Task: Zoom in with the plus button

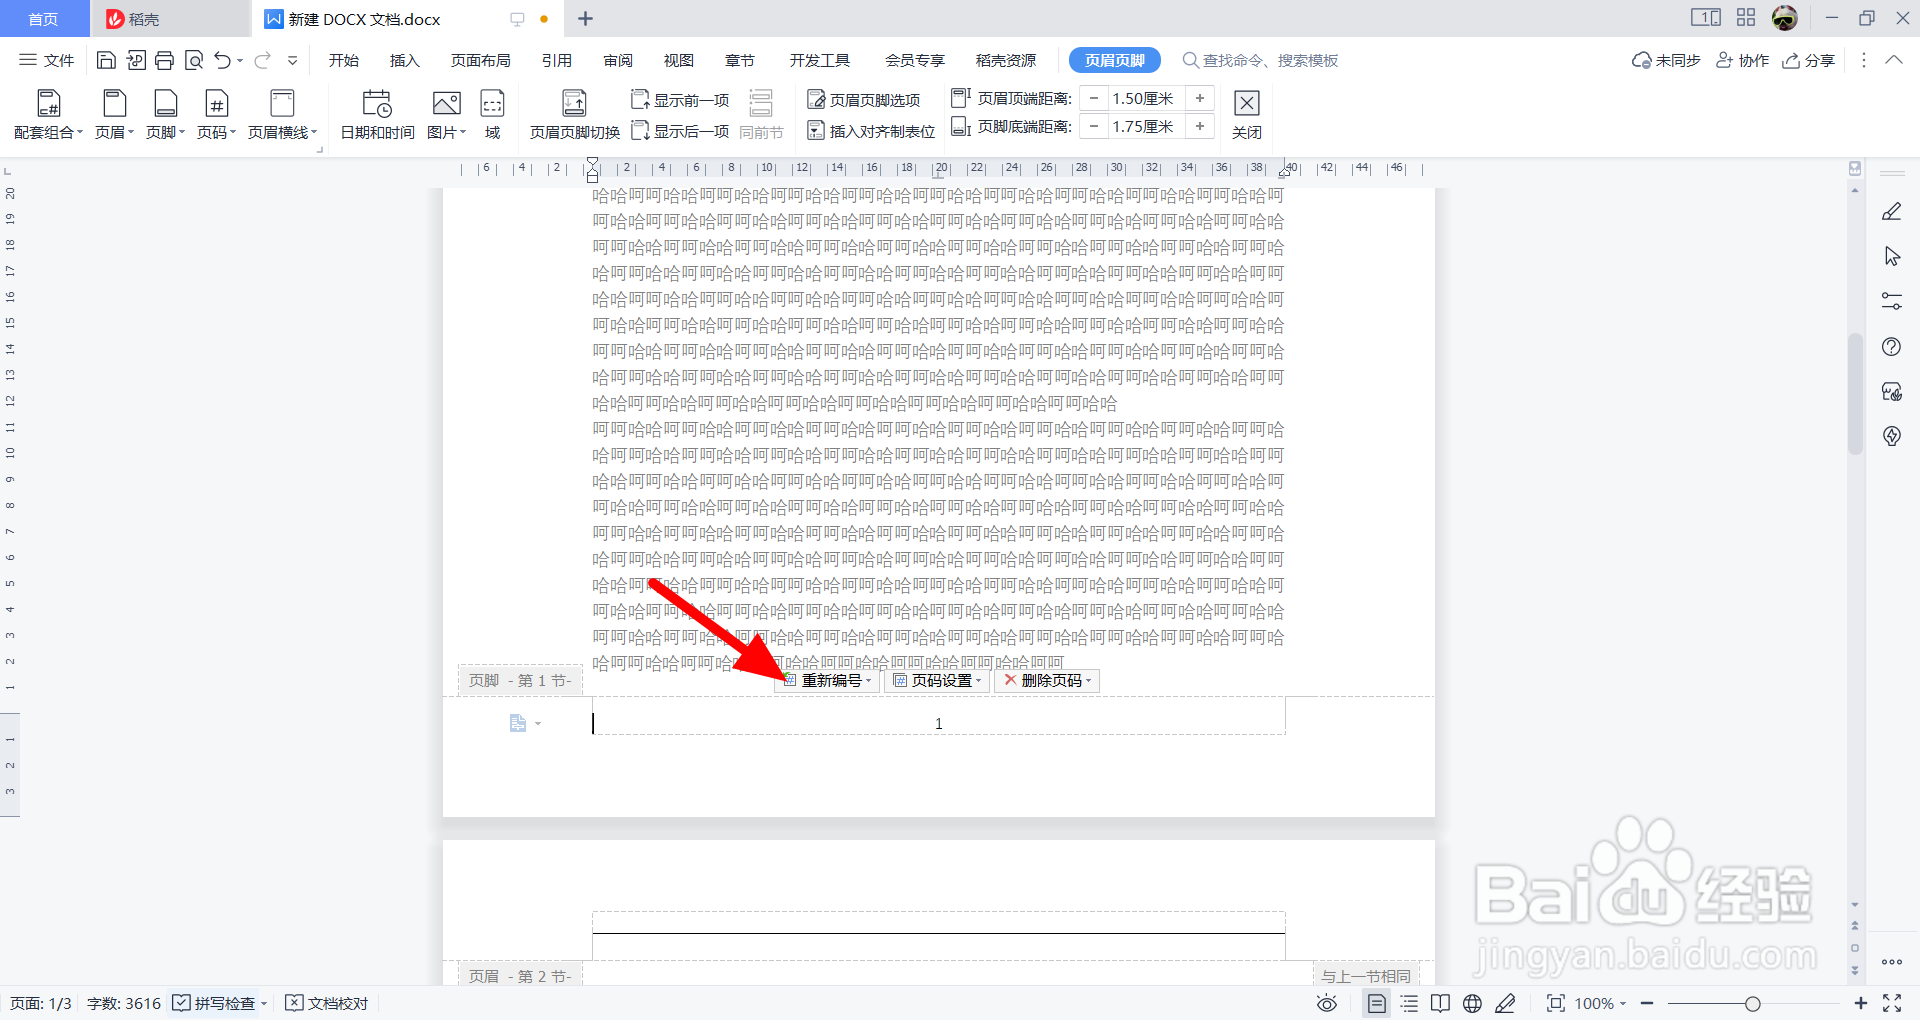Action: (1860, 1003)
